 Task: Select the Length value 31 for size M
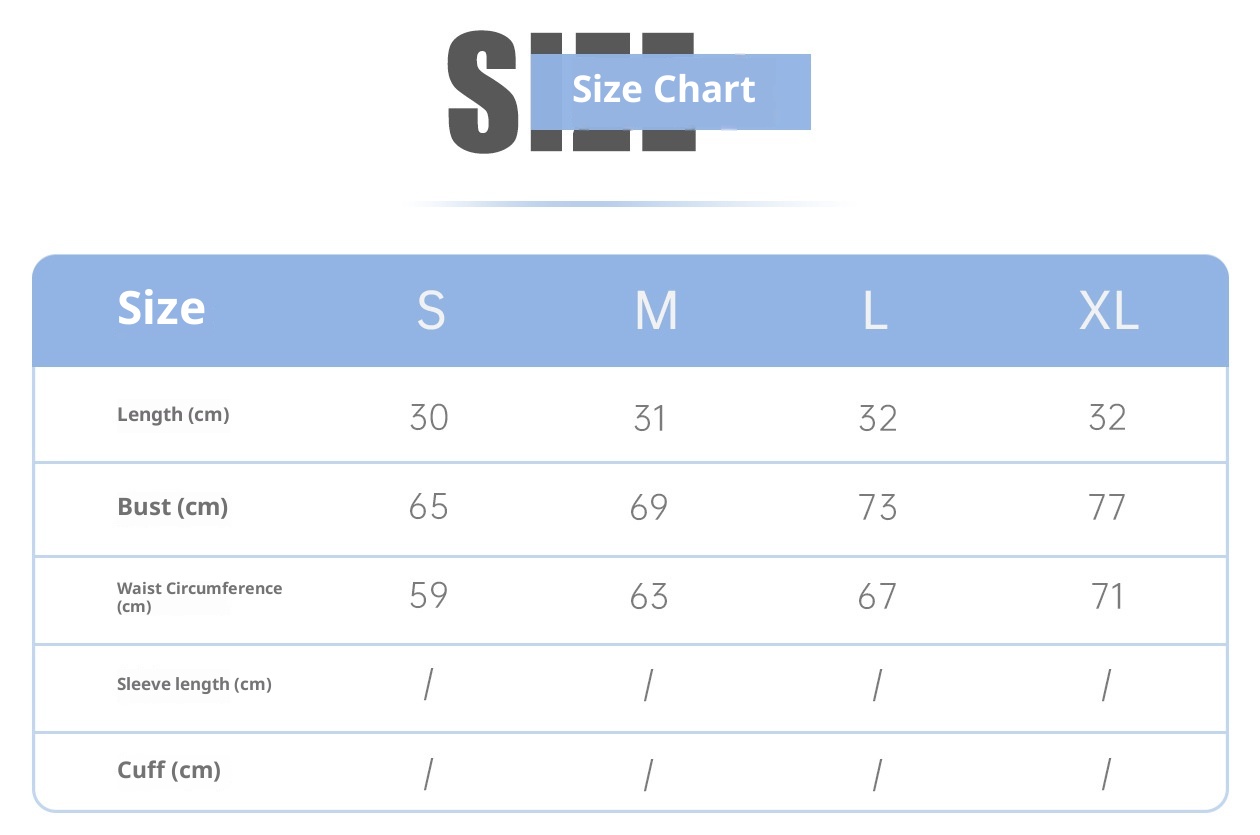click(x=649, y=417)
